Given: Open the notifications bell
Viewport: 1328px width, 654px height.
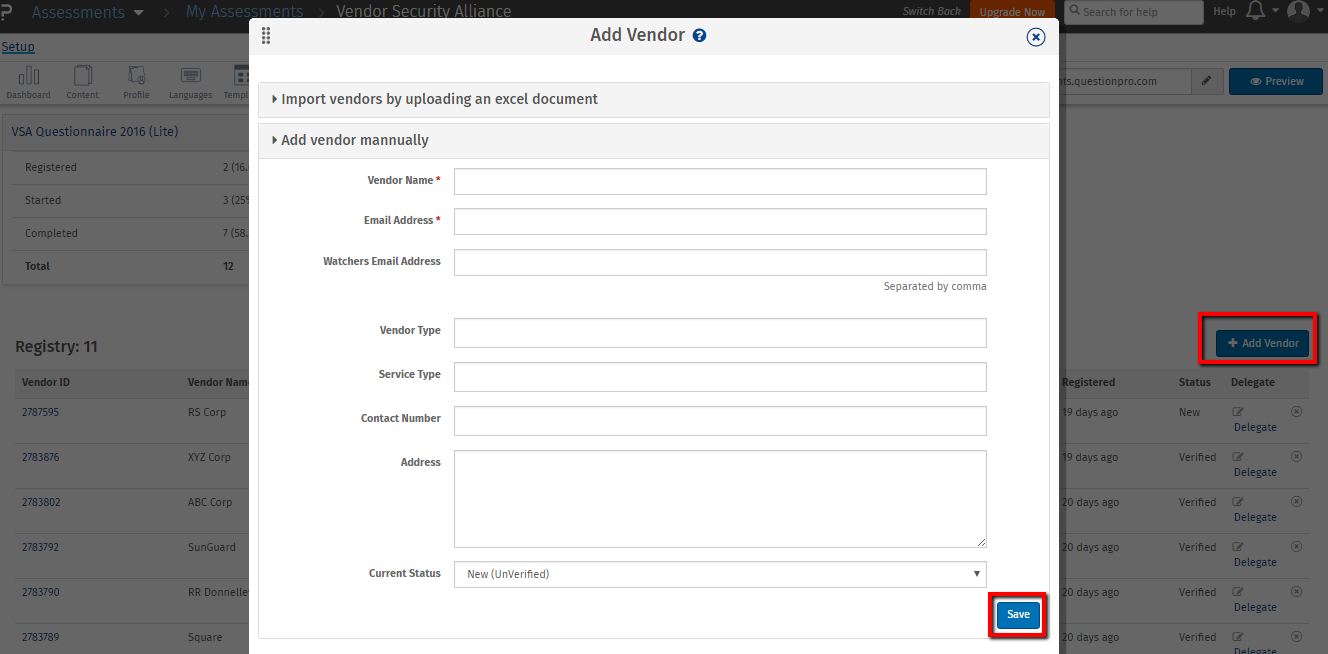Looking at the screenshot, I should tap(1257, 11).
